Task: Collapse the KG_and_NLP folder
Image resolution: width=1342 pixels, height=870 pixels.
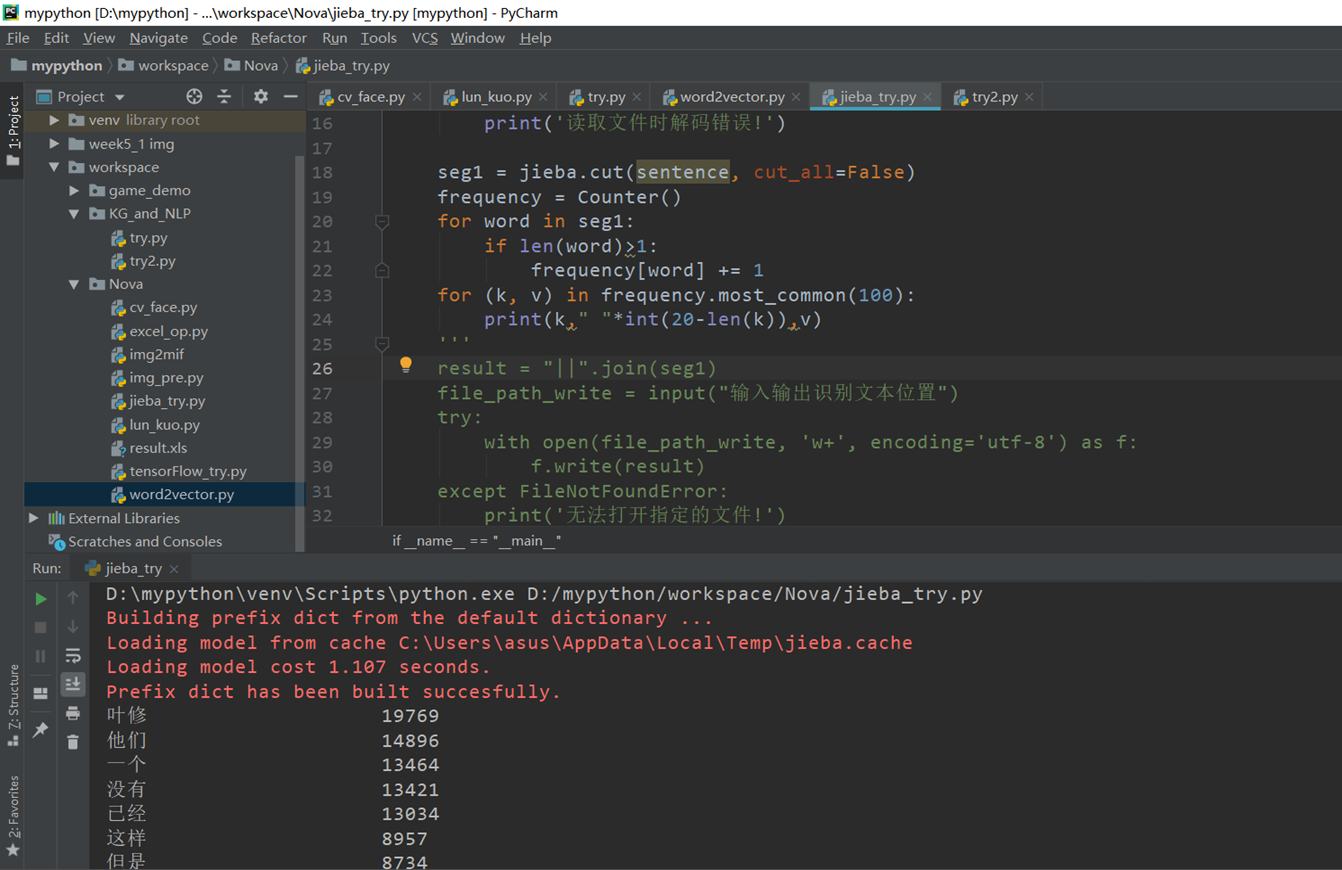Action: (75, 214)
